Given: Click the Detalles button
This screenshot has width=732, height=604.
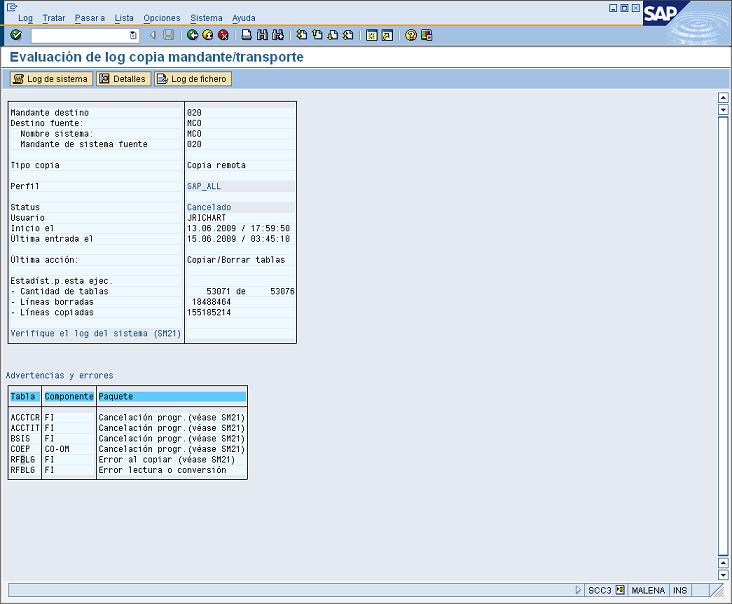Looking at the screenshot, I should (x=123, y=79).
